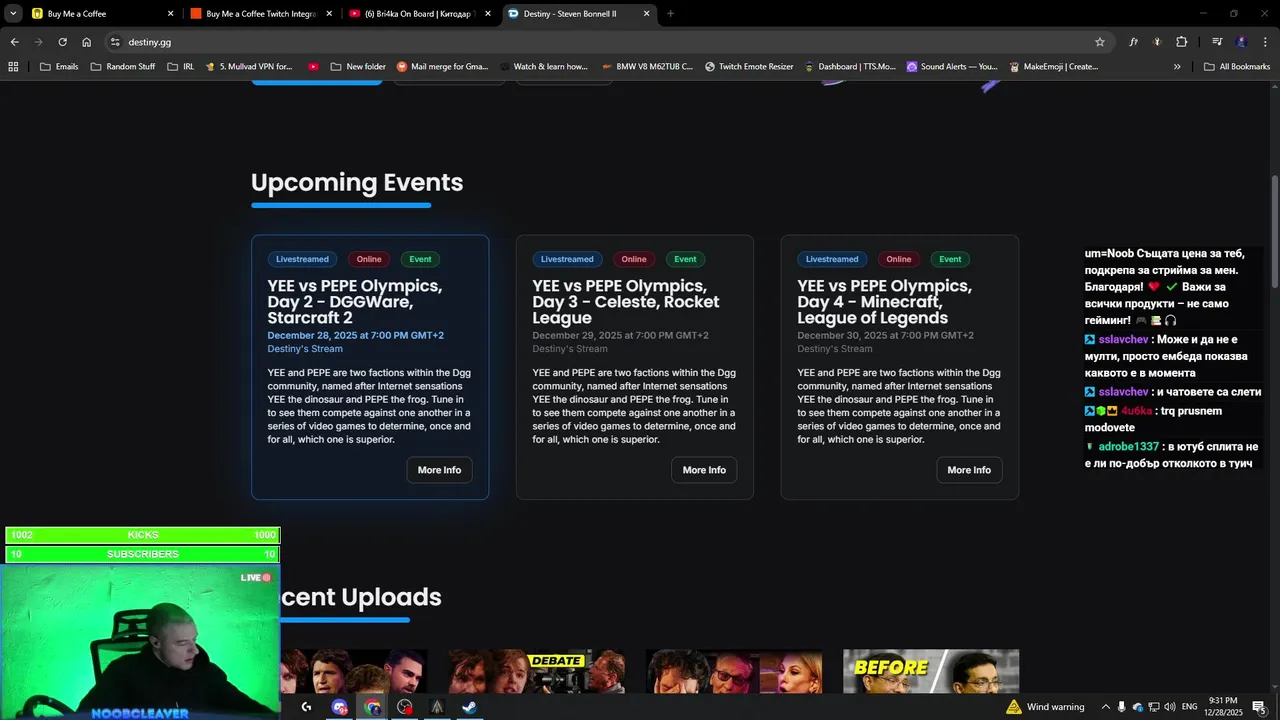Click the KICKS goal progress bar

pyautogui.click(x=143, y=535)
